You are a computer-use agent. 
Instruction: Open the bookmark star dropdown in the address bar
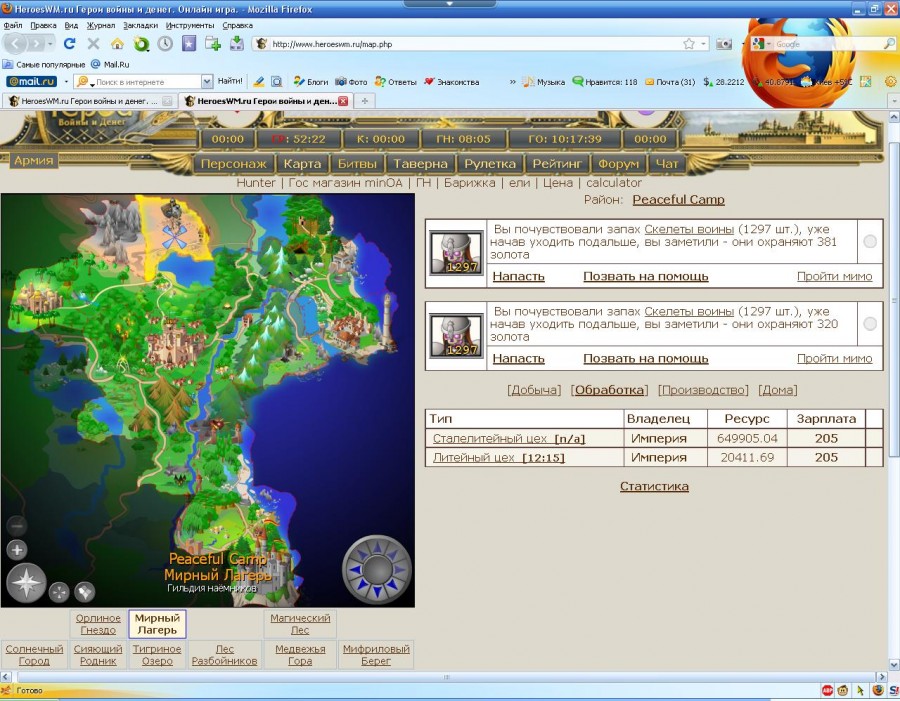[x=703, y=44]
